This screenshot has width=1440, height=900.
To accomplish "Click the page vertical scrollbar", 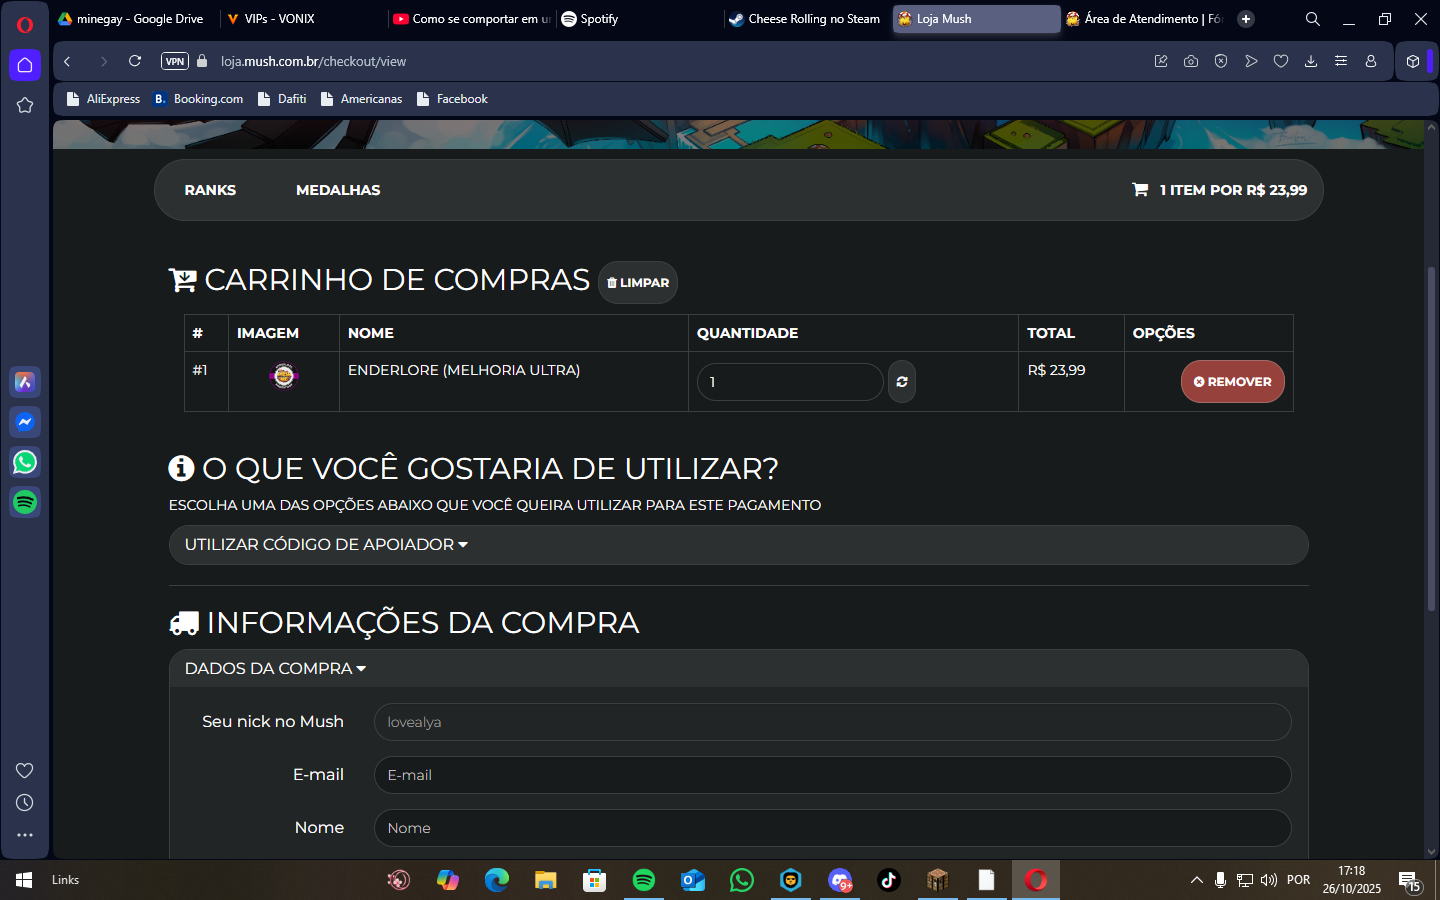I will (x=1432, y=440).
